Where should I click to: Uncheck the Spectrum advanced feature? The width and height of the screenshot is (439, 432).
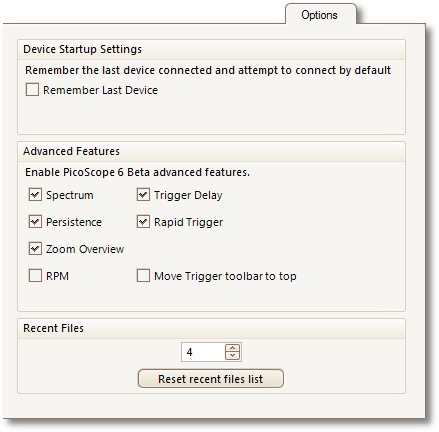tap(35, 195)
